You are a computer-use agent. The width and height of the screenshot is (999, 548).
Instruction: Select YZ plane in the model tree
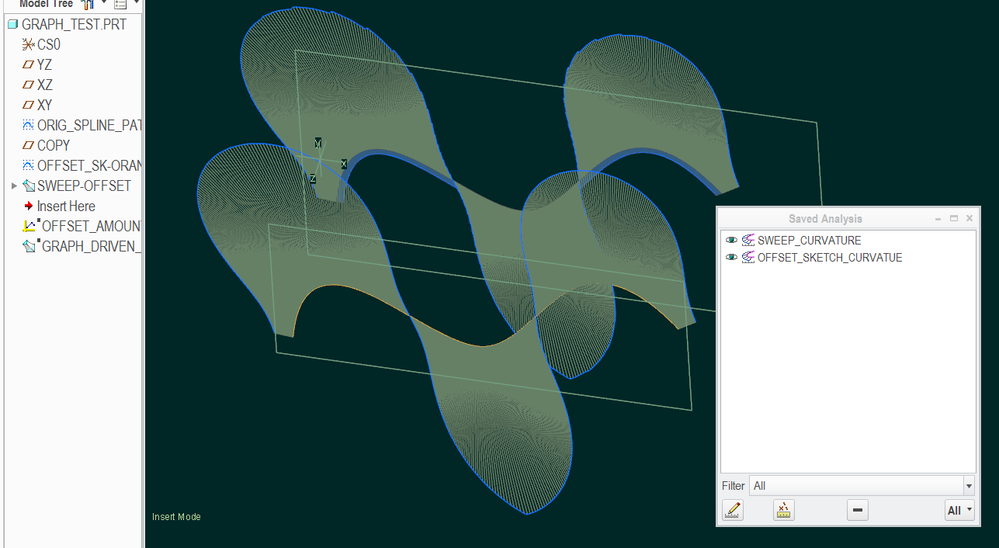(x=45, y=64)
